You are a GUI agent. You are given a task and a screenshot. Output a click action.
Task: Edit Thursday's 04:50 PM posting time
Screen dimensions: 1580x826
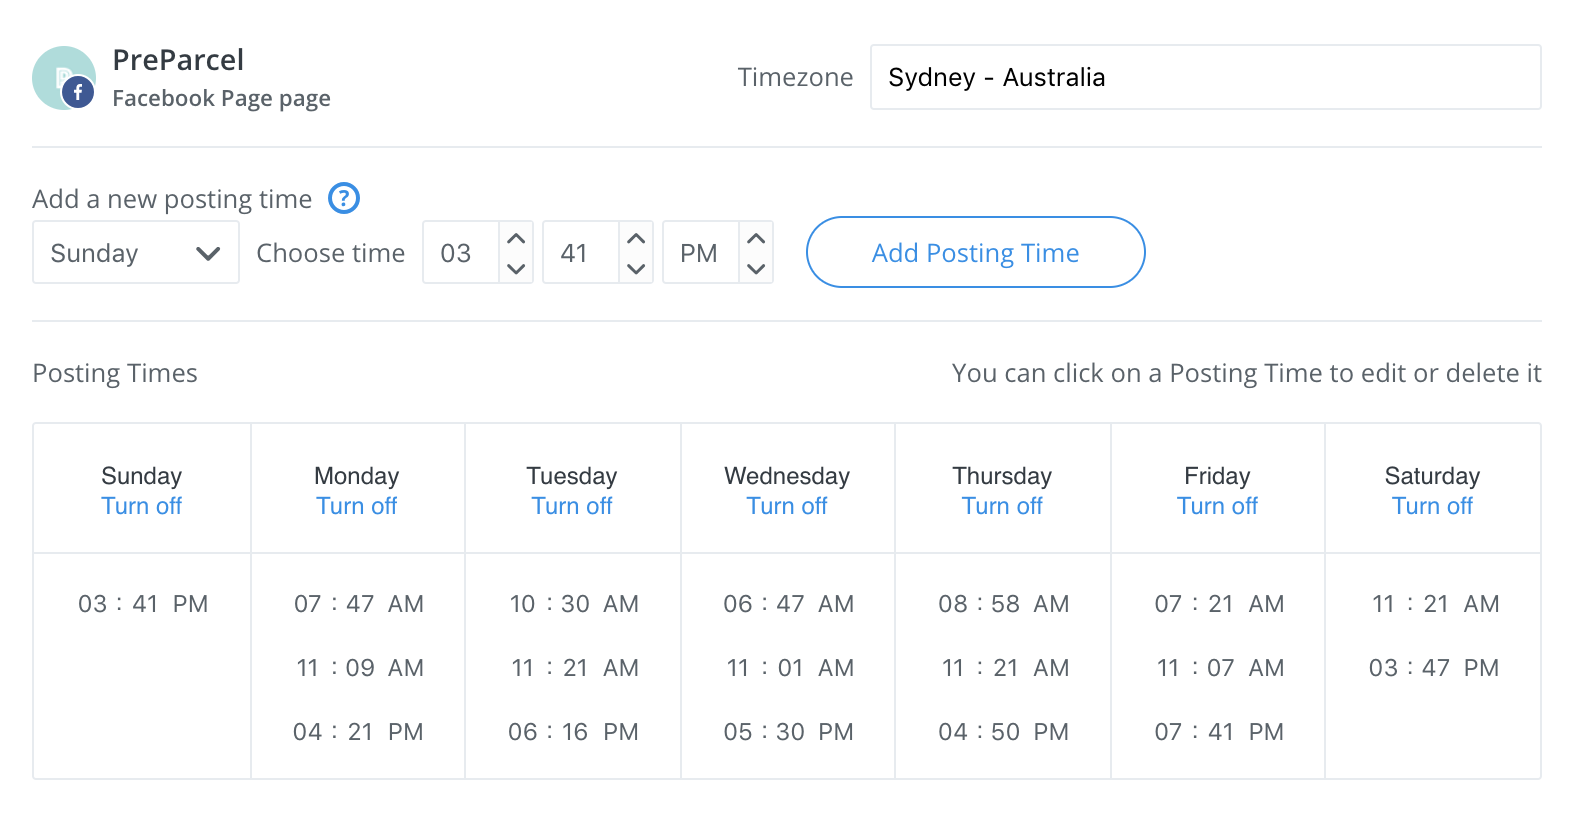pos(1003,732)
